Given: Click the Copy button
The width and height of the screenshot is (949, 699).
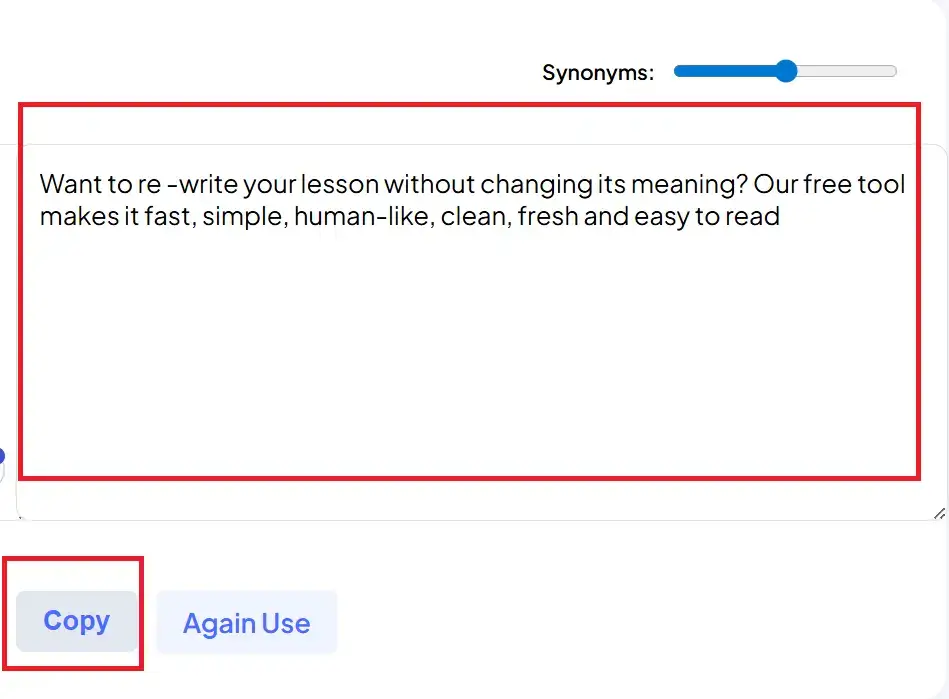Looking at the screenshot, I should 76,621.
